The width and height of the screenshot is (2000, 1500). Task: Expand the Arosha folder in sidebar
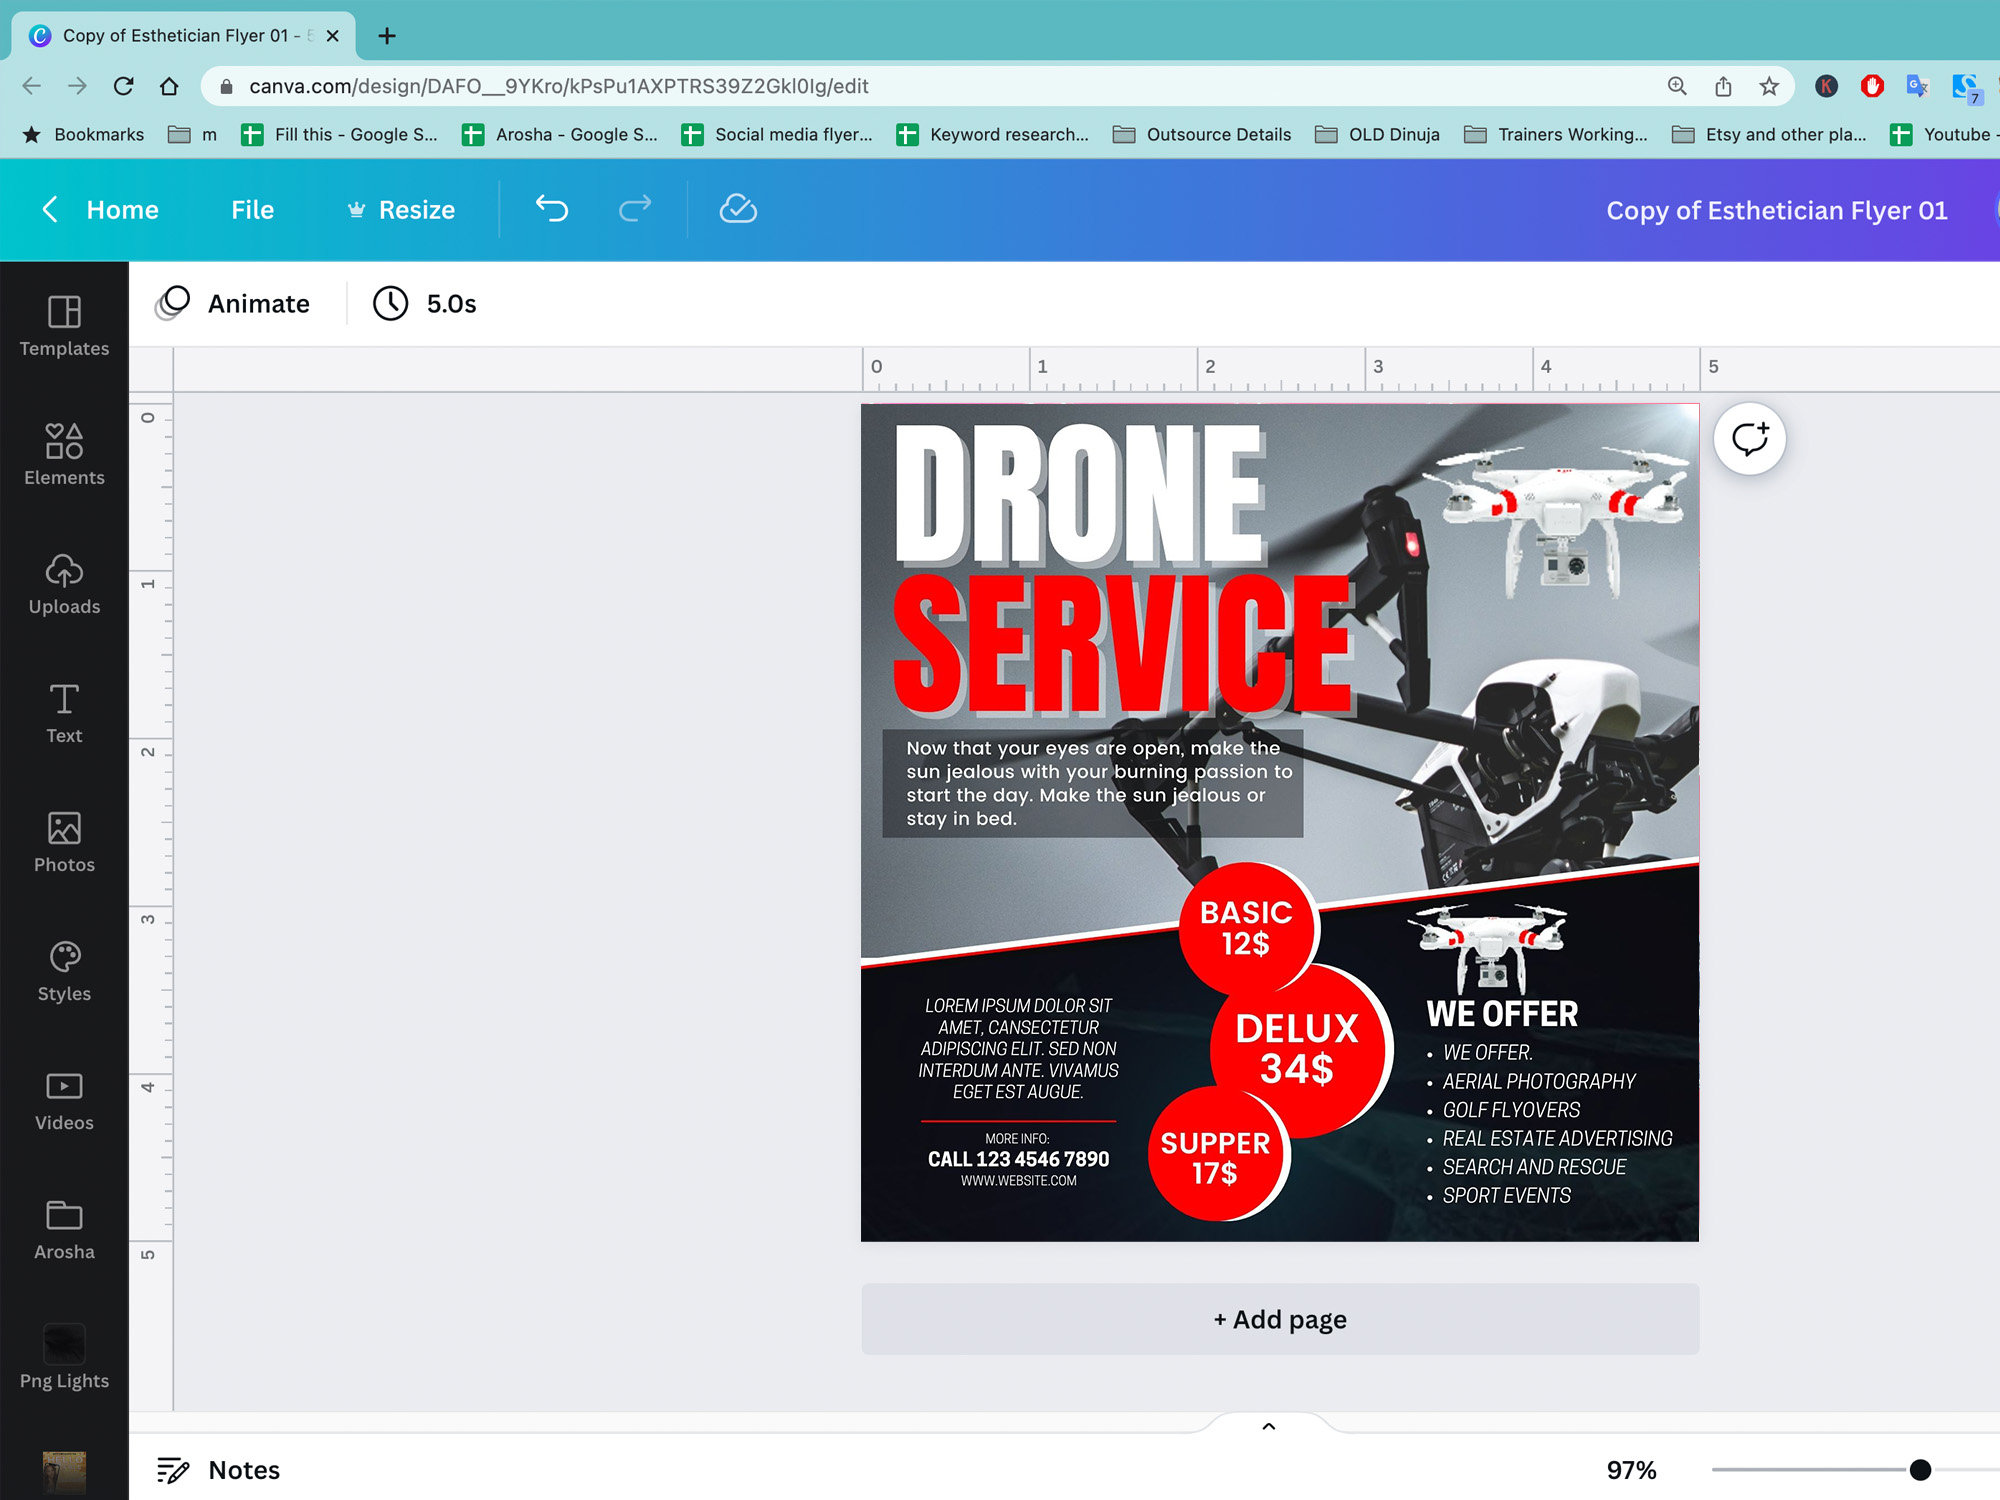pyautogui.click(x=64, y=1228)
